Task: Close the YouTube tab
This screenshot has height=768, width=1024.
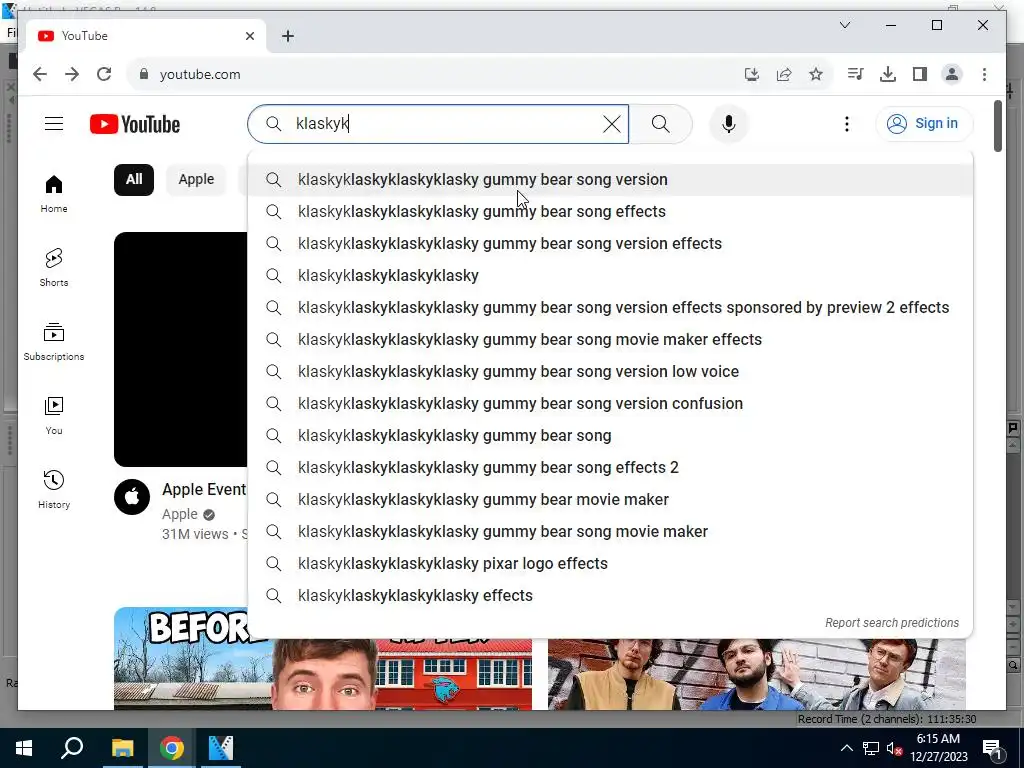Action: 249,36
